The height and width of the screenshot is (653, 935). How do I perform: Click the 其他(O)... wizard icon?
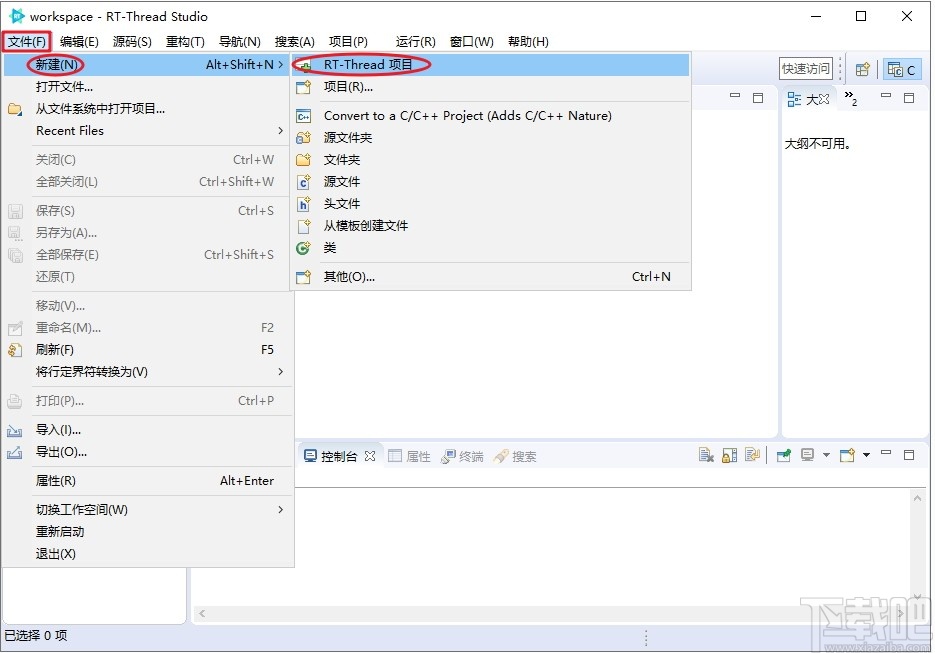pyautogui.click(x=304, y=277)
